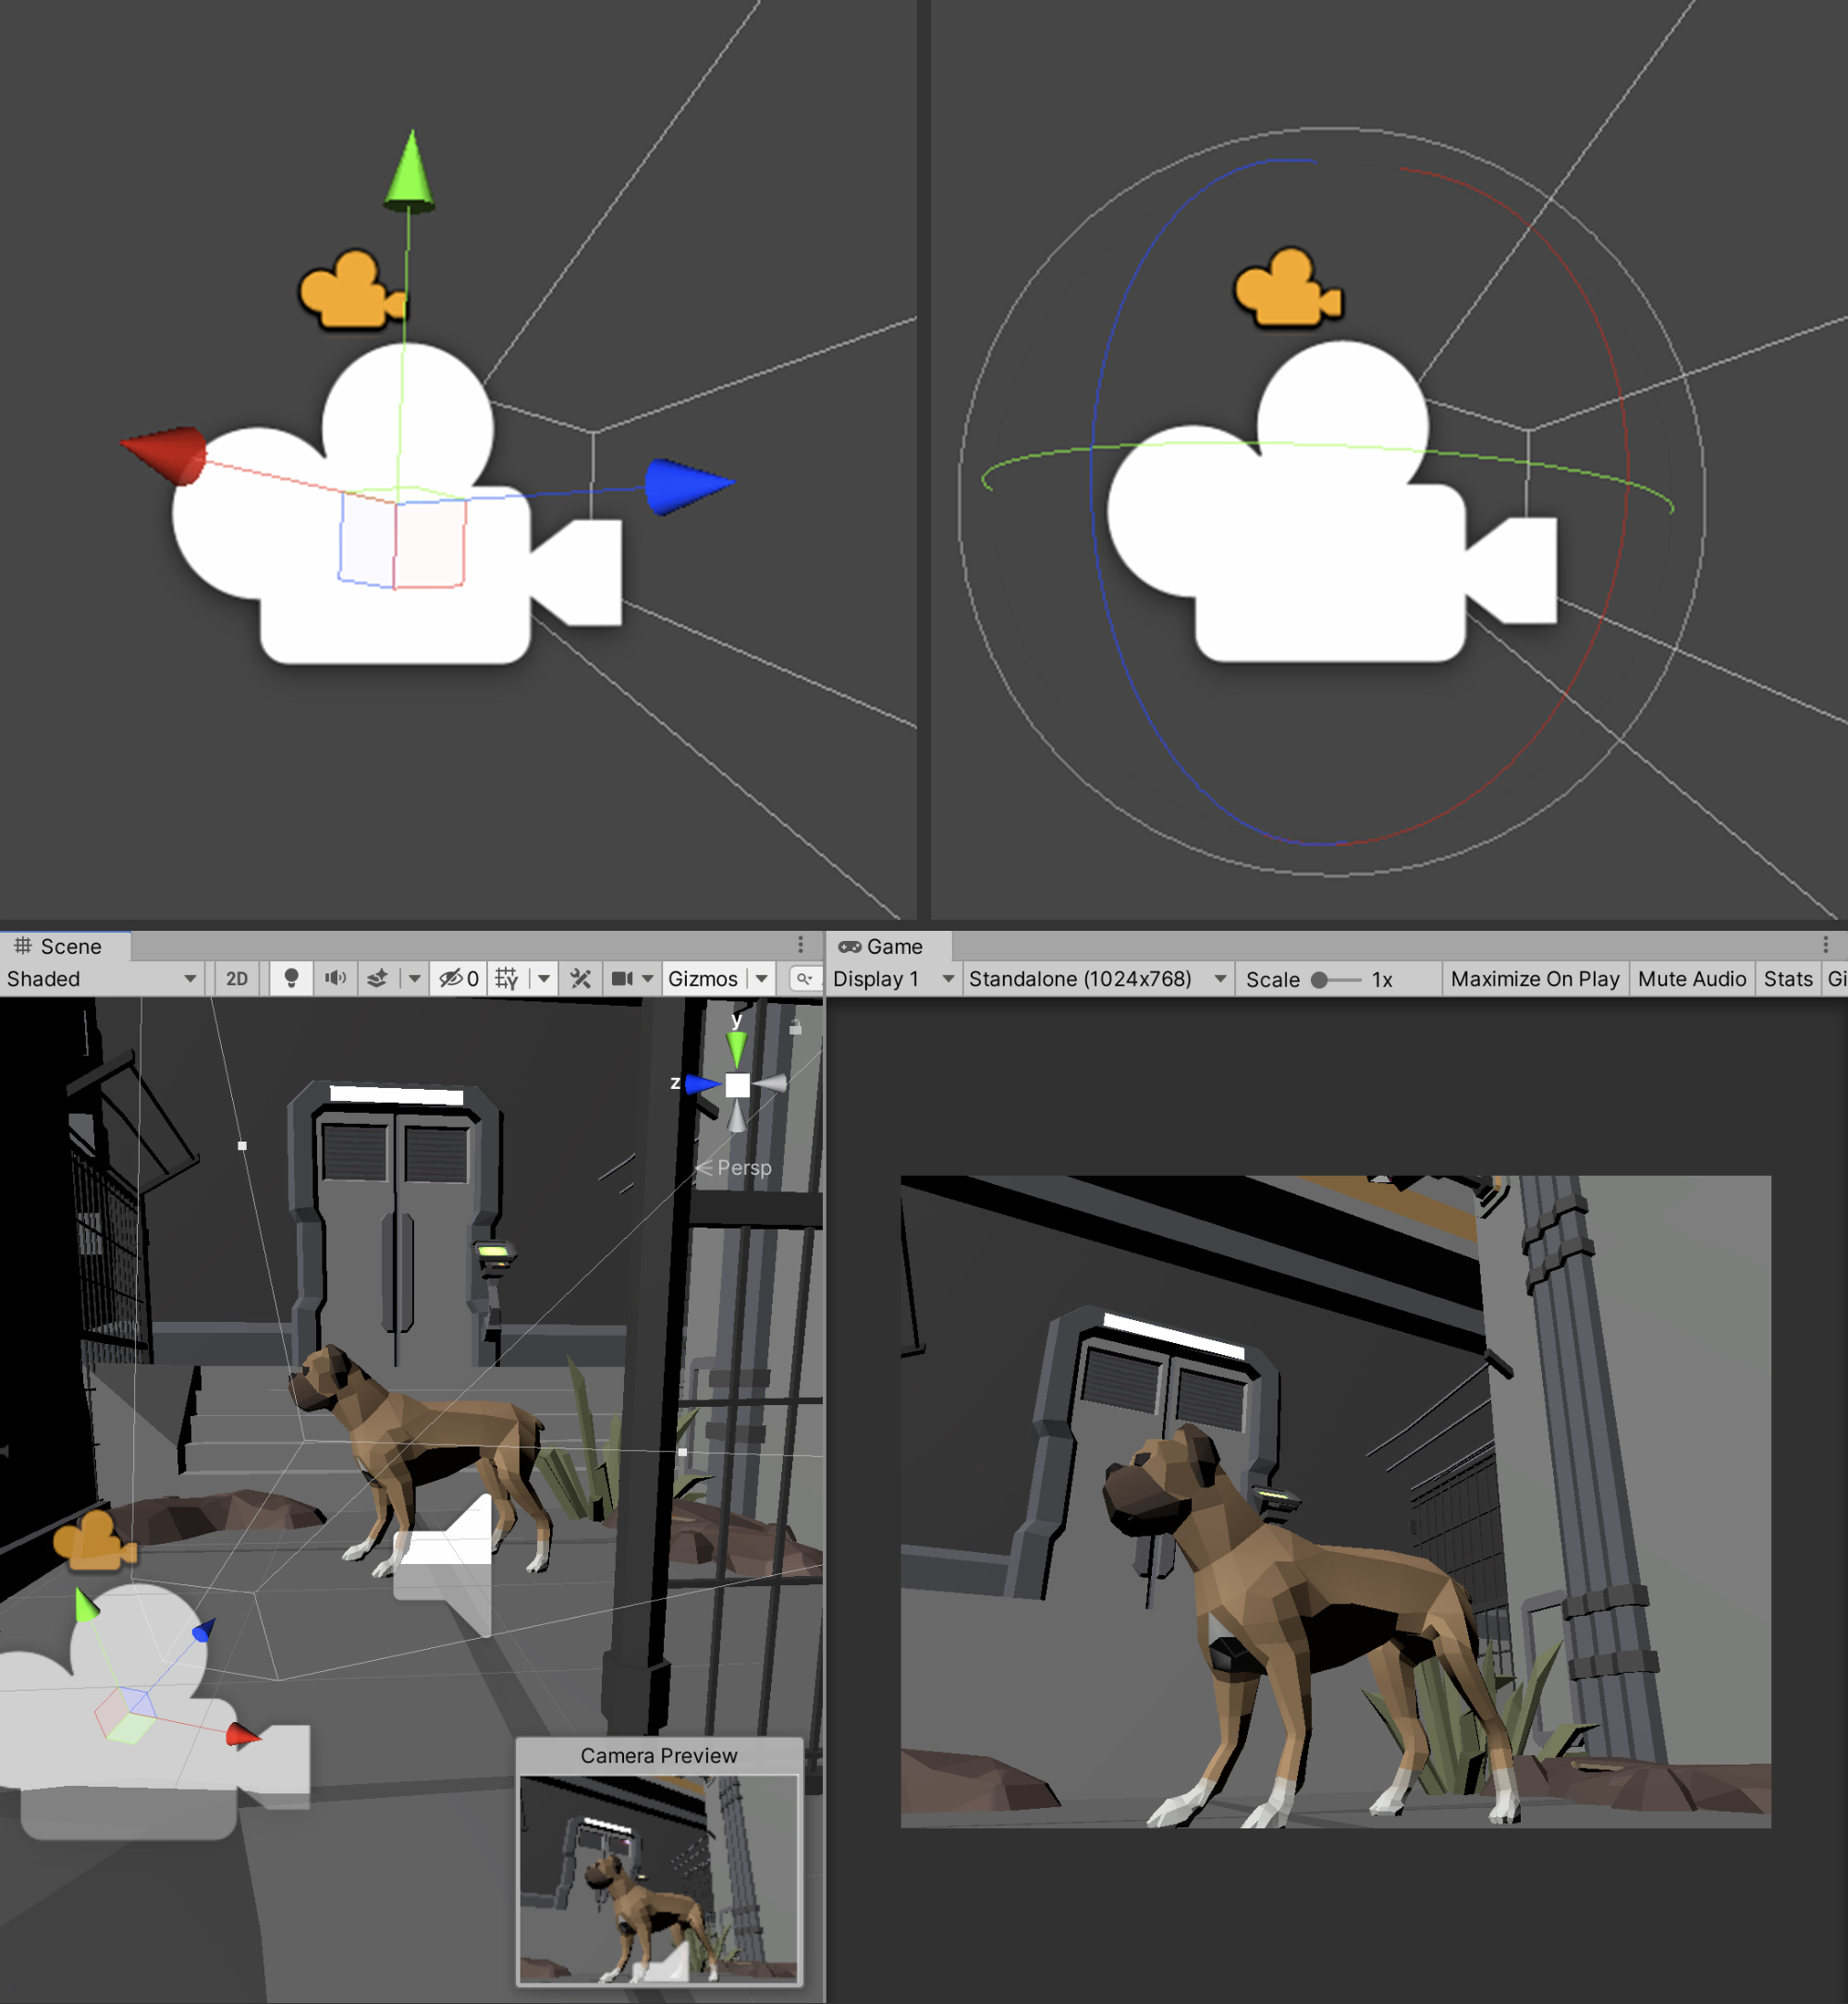The height and width of the screenshot is (2004, 1848).
Task: Toggle hidden objects visibility counter
Action: [459, 978]
